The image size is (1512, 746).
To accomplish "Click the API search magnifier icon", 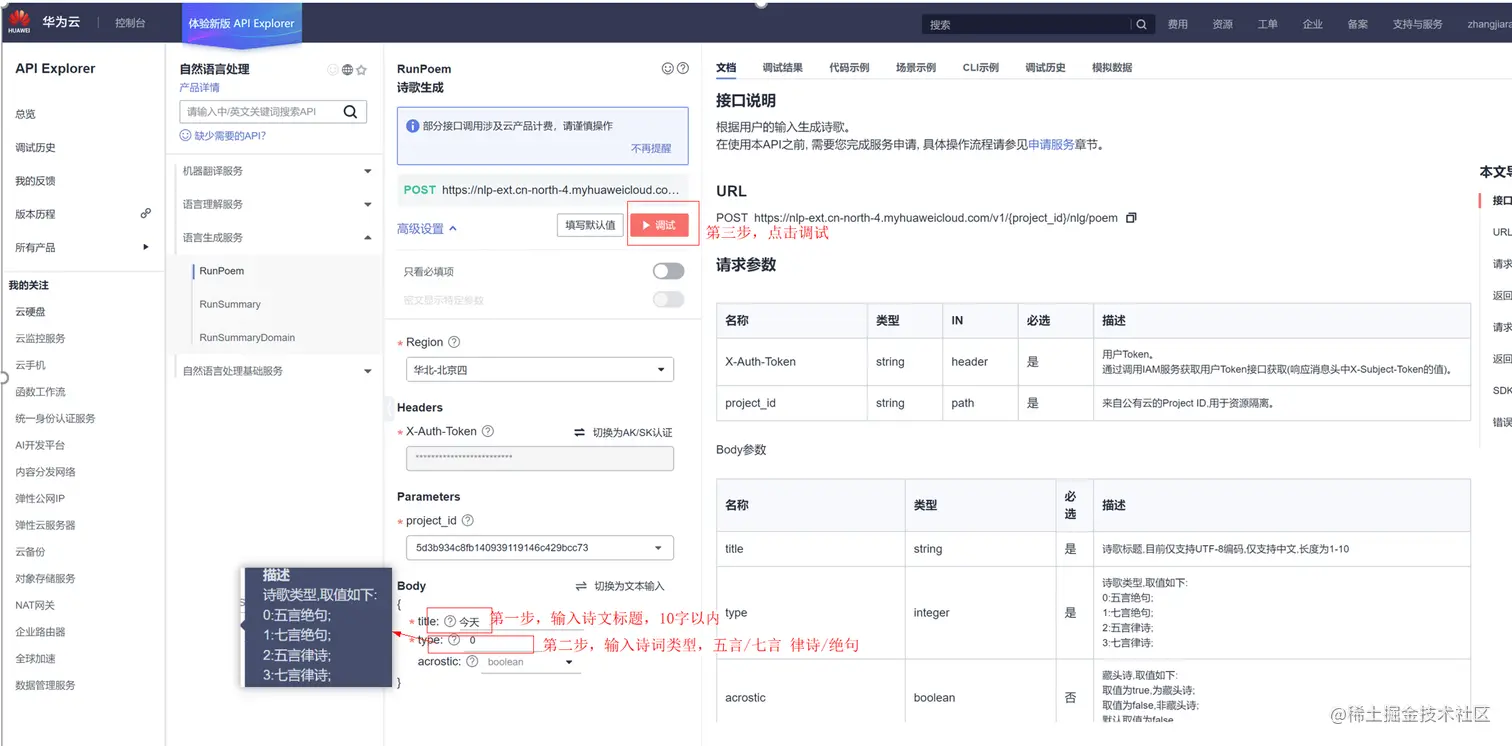I will coord(350,112).
